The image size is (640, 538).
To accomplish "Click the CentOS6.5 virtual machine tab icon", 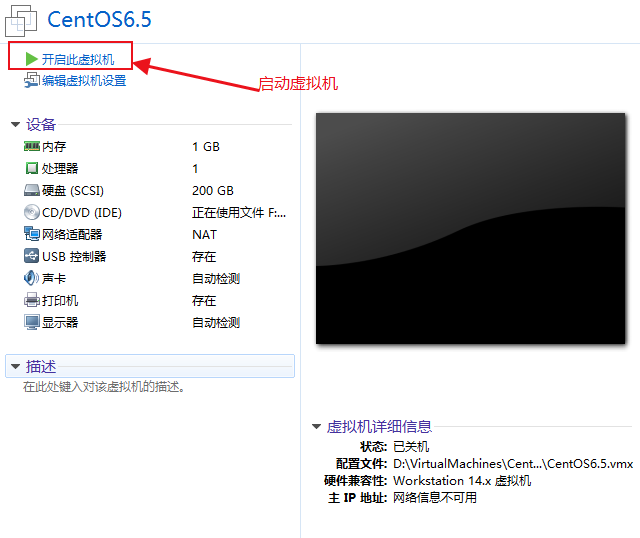I will coord(20,20).
